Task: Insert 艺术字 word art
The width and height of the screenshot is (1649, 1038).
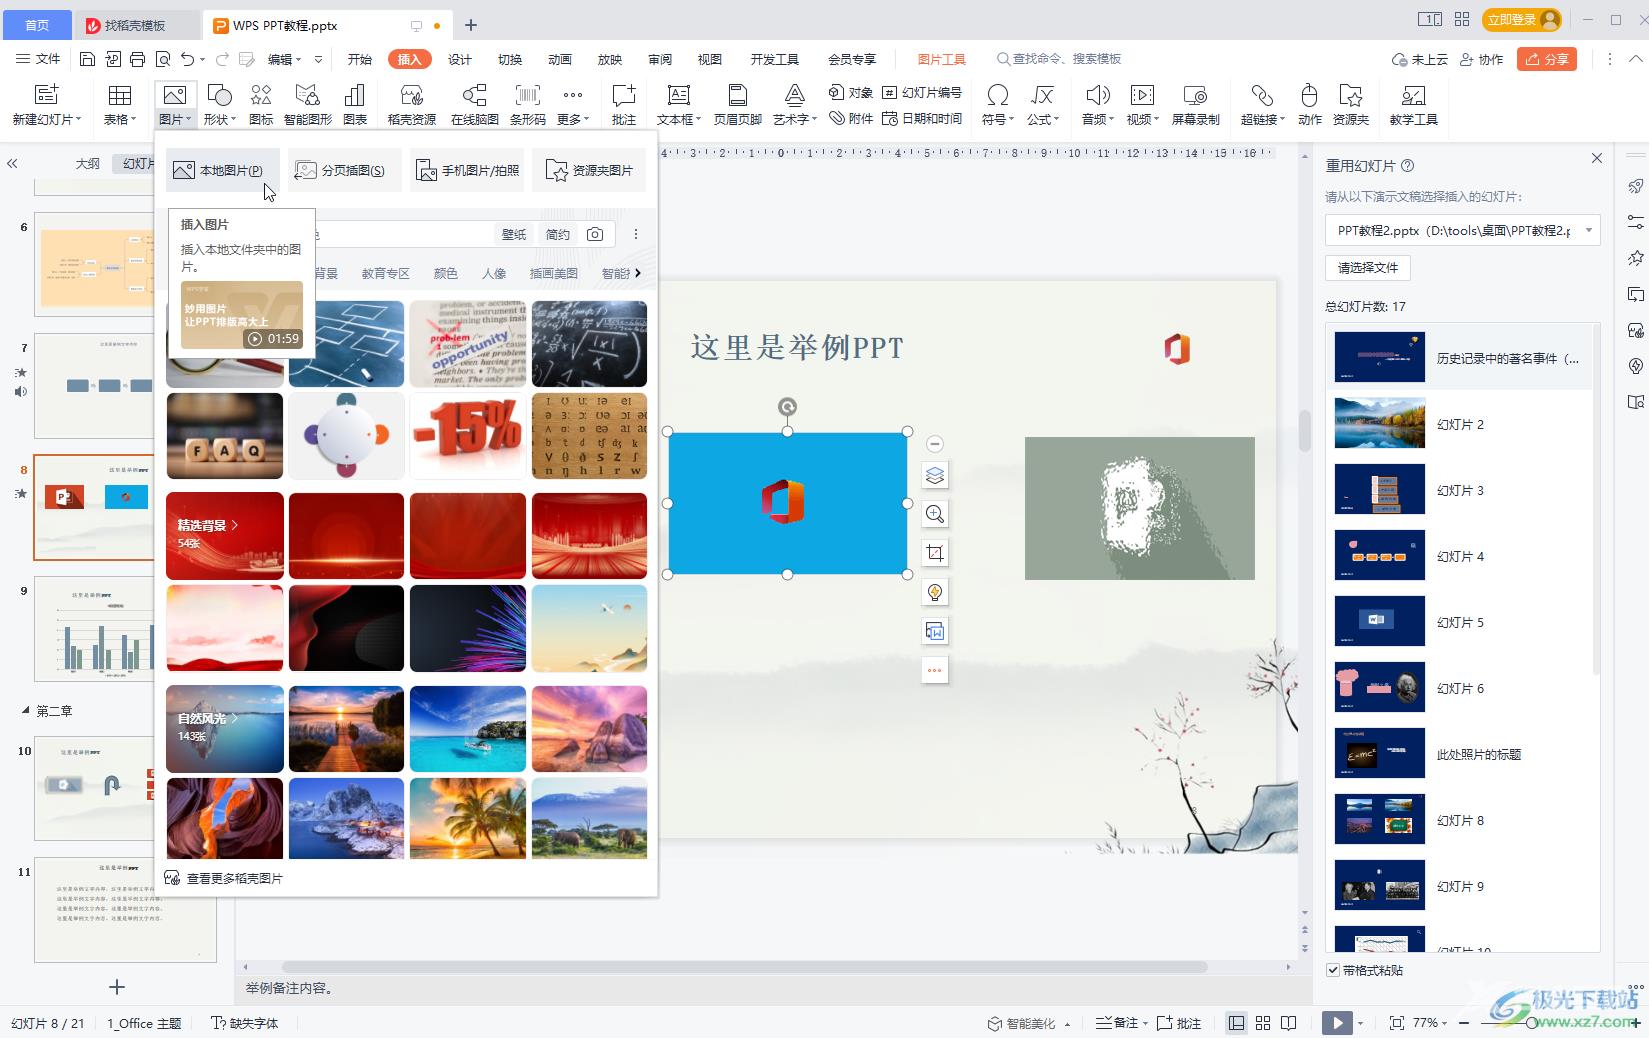Action: (x=795, y=104)
